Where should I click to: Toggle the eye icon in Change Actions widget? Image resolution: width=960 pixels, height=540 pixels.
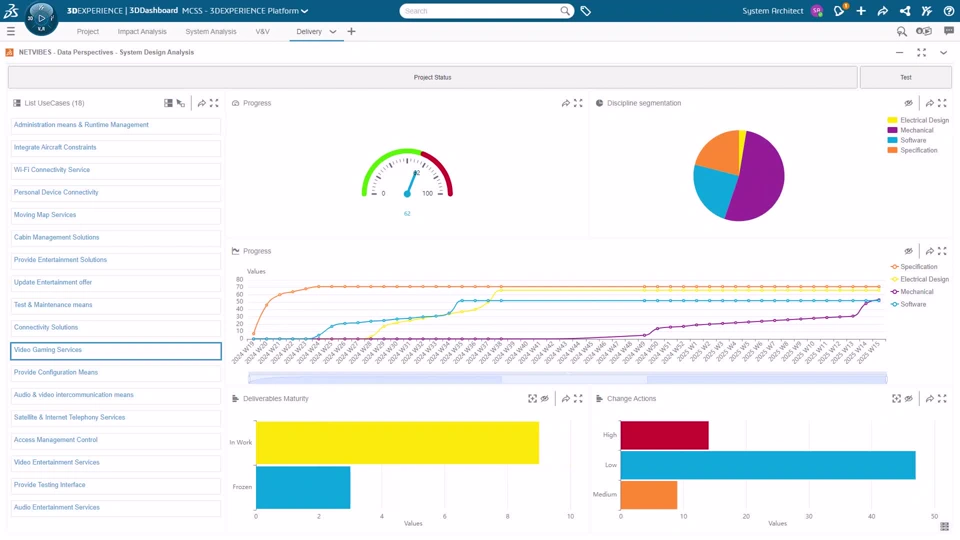click(x=909, y=399)
